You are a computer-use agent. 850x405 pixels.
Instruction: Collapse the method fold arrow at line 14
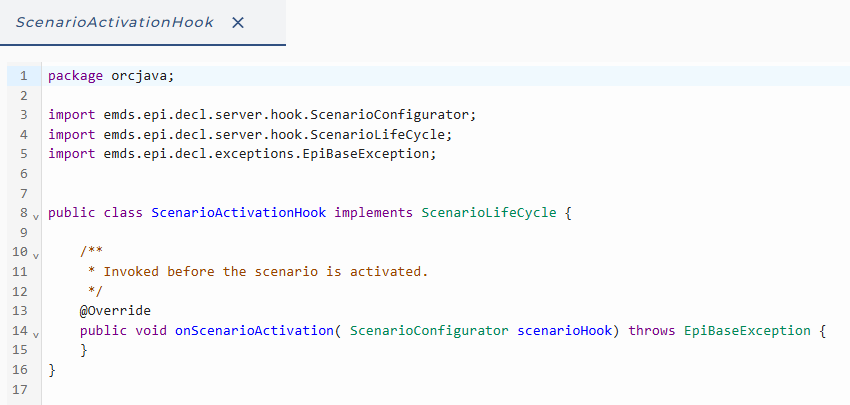click(36, 334)
